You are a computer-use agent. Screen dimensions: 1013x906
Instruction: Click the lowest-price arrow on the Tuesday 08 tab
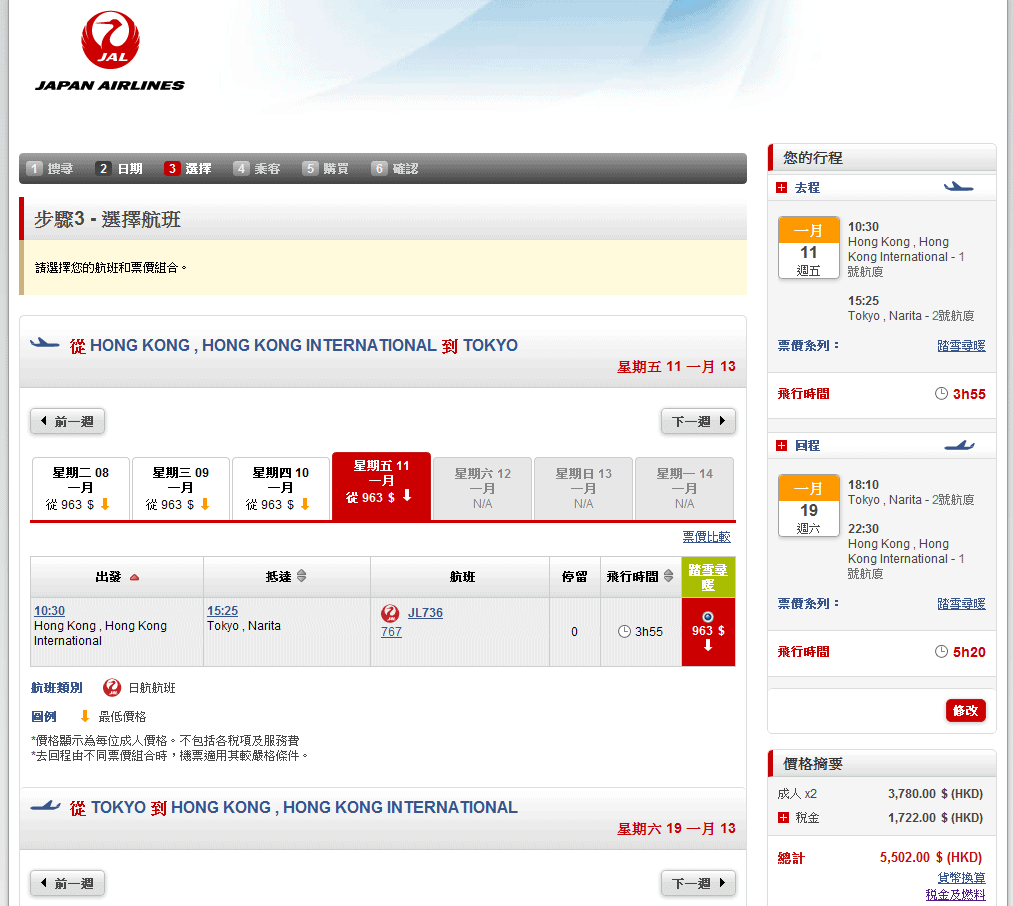104,504
